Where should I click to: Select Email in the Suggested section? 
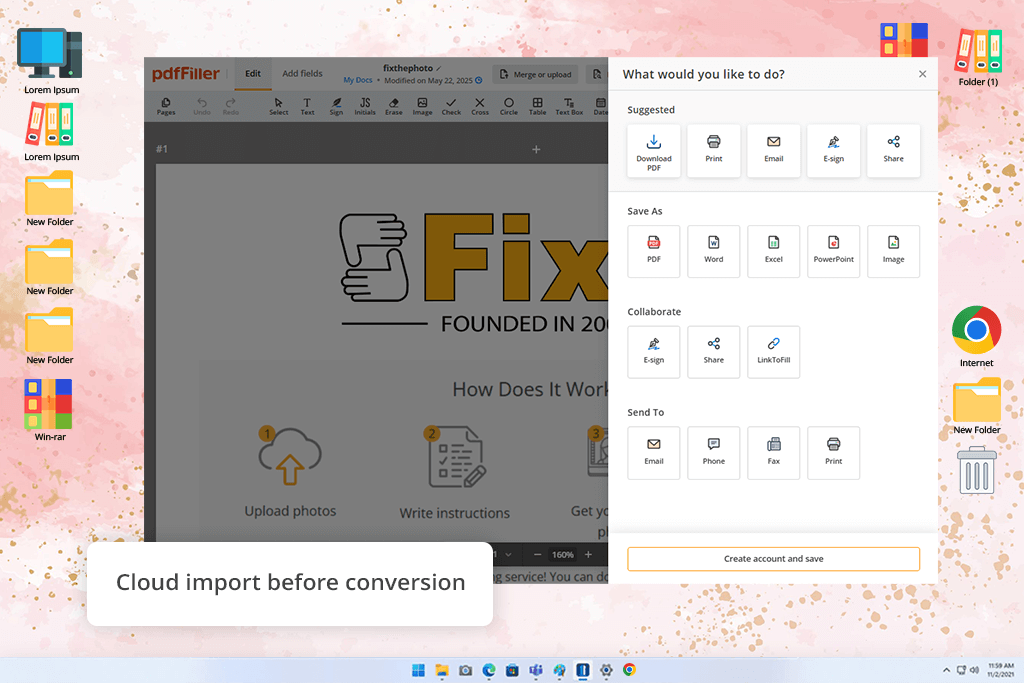pyautogui.click(x=774, y=151)
